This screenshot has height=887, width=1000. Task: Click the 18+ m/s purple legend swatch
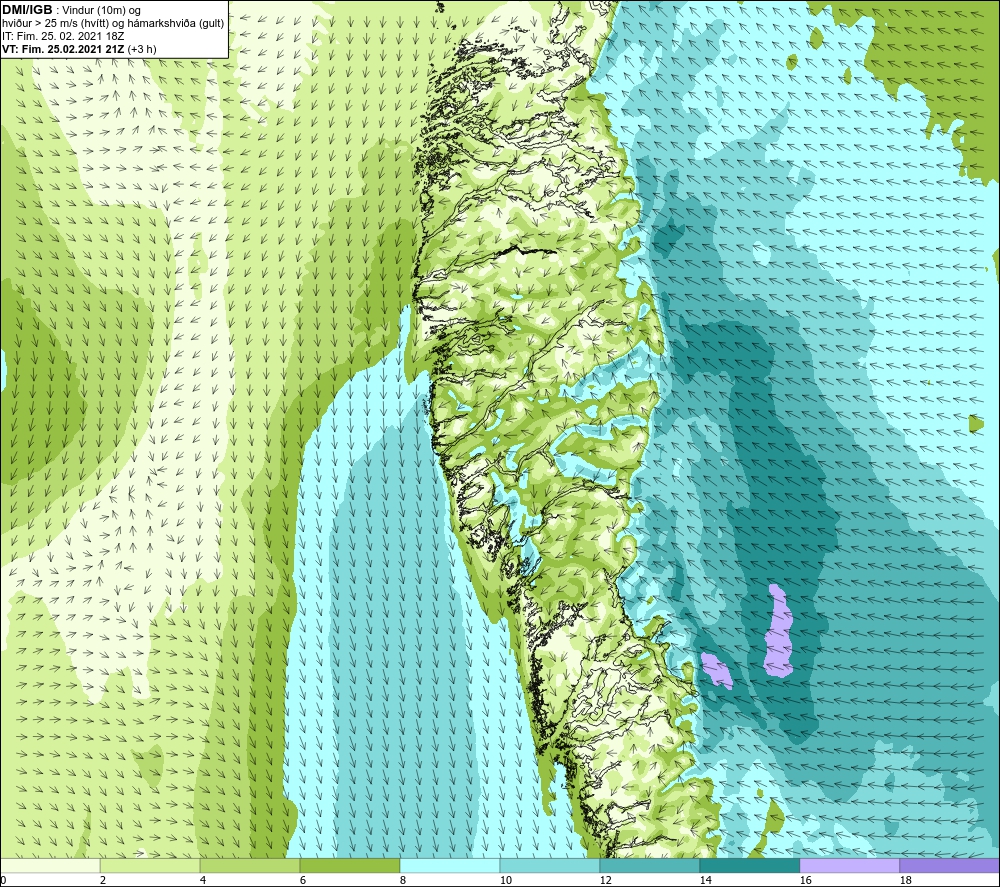click(x=950, y=865)
